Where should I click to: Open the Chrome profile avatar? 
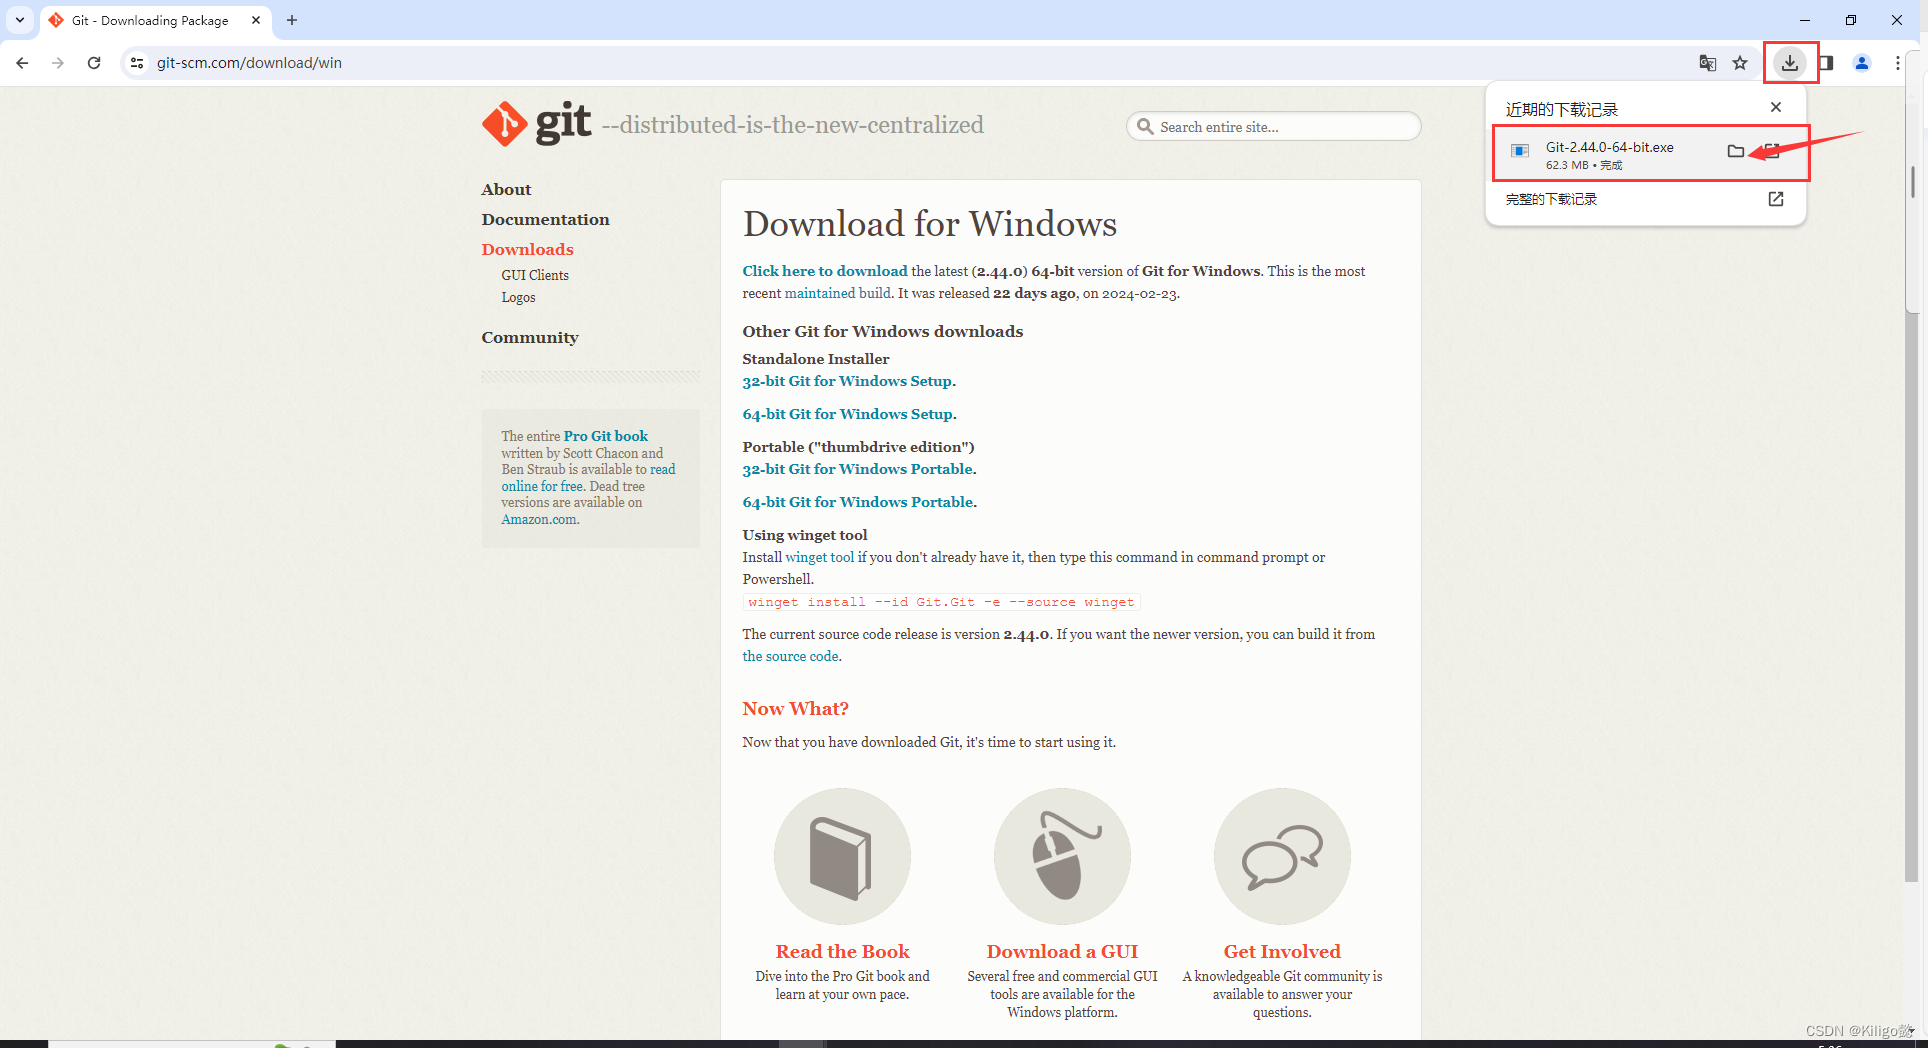click(1862, 63)
